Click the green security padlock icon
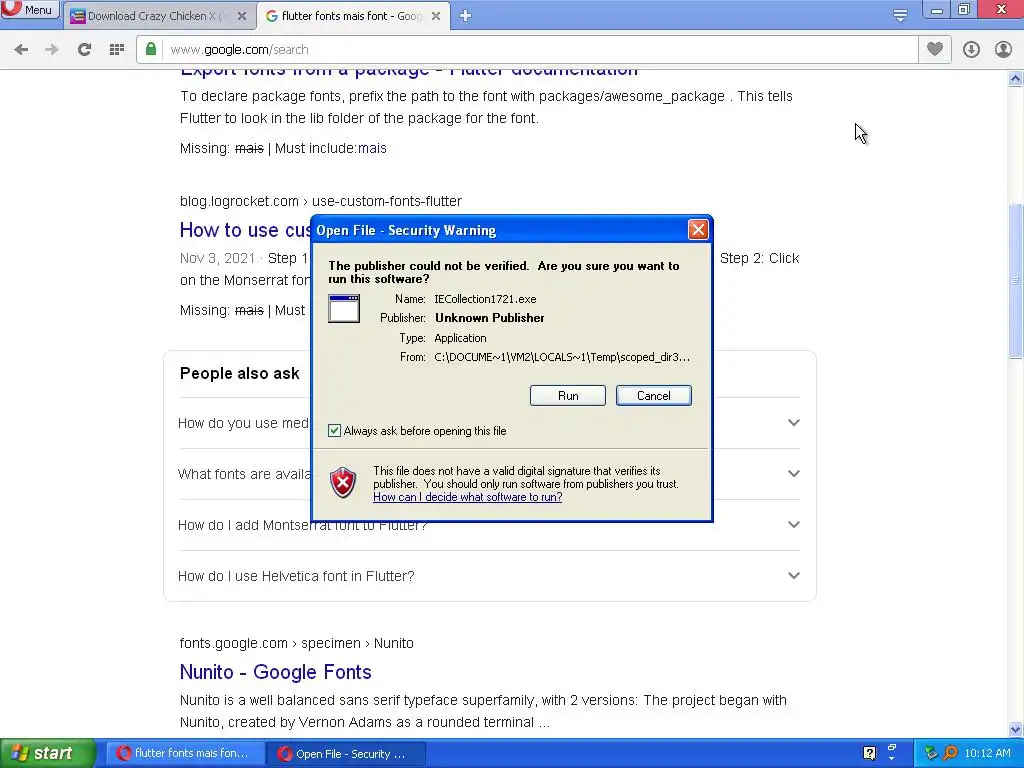This screenshot has width=1024, height=768. [x=151, y=50]
